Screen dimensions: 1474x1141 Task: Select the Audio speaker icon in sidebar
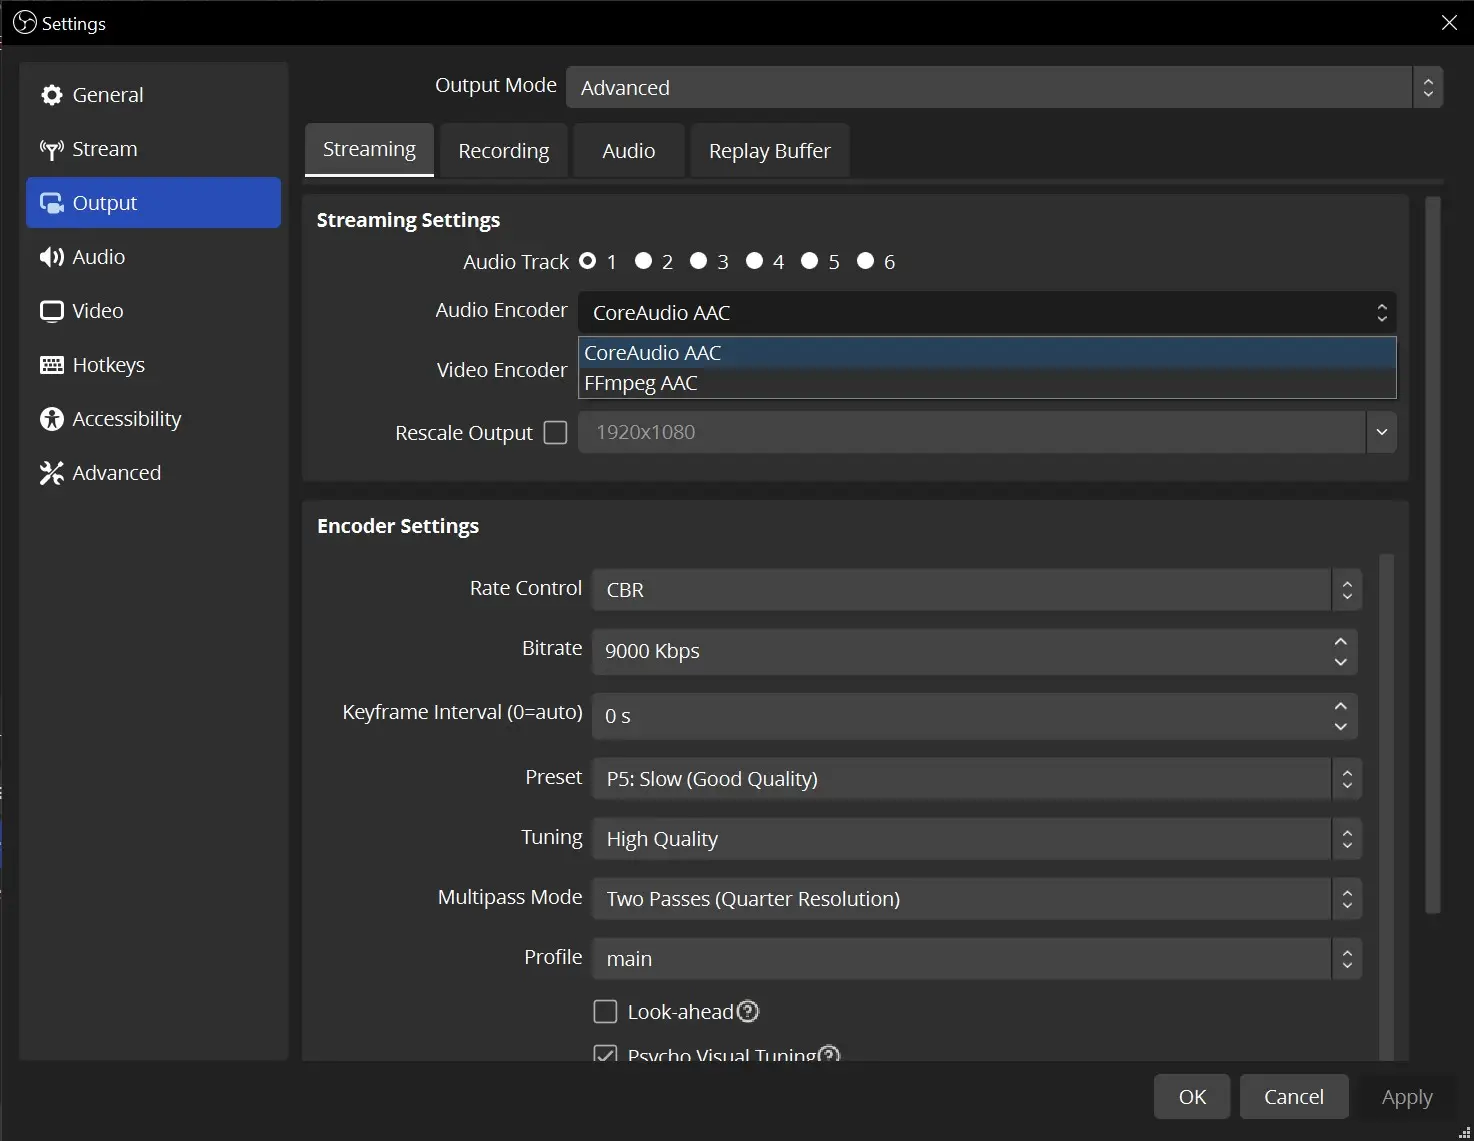pyautogui.click(x=51, y=257)
